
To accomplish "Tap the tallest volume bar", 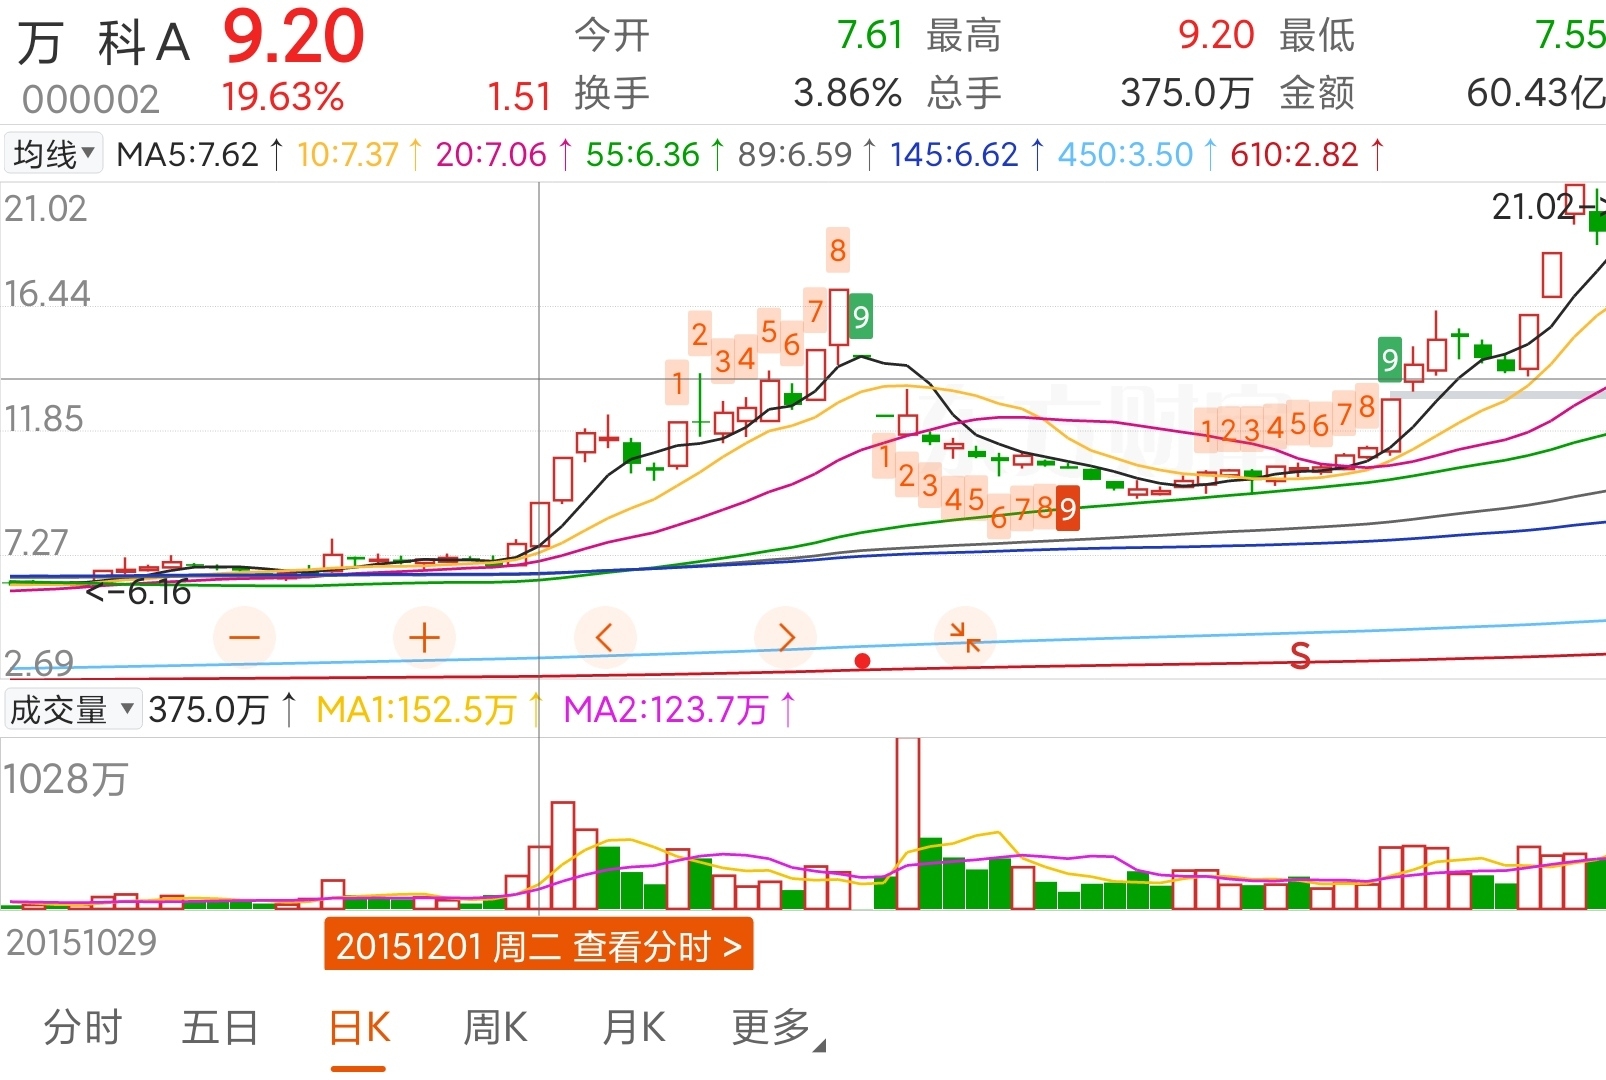I will tap(907, 823).
